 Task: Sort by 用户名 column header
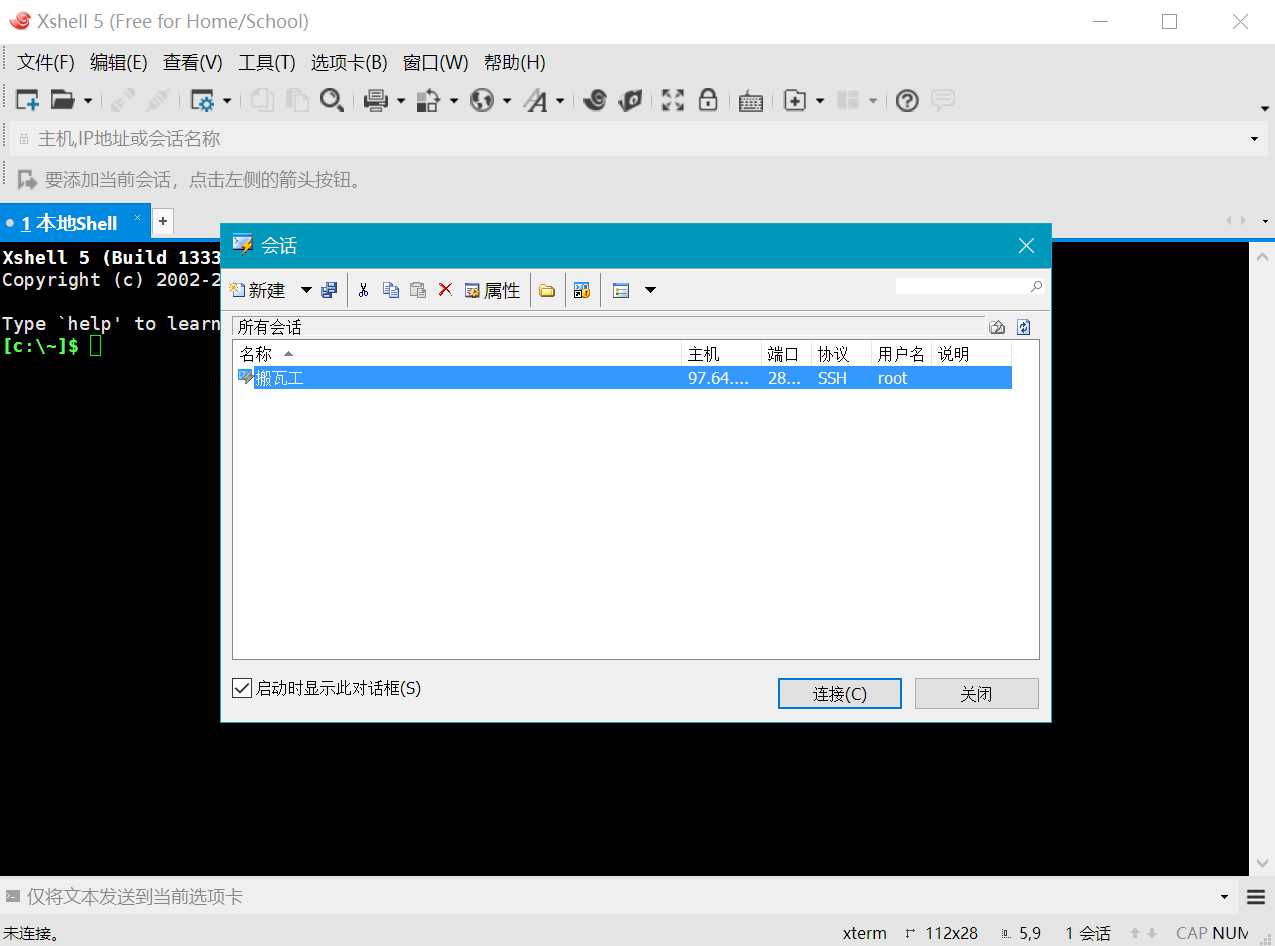[x=901, y=354]
